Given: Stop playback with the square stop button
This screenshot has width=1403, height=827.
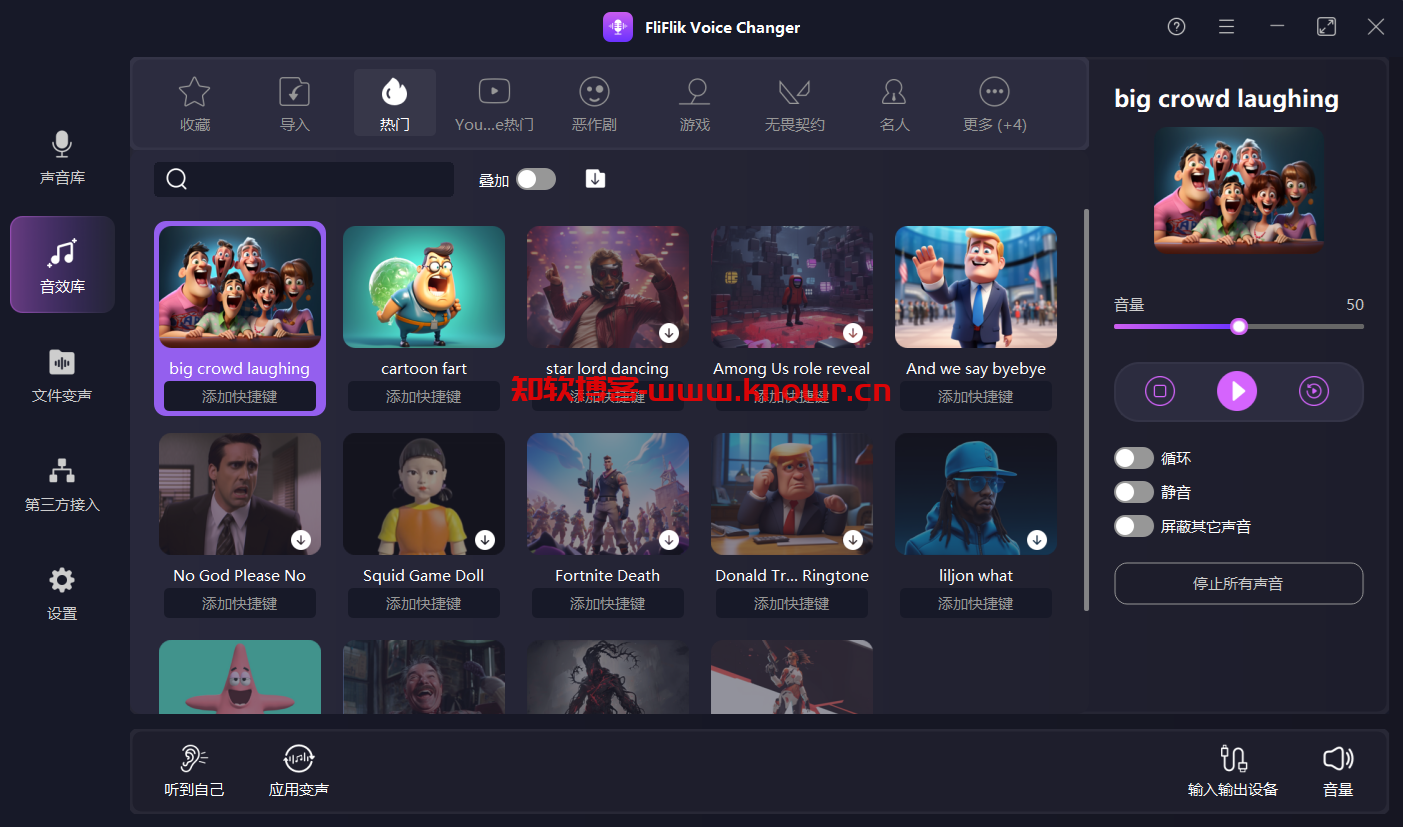Looking at the screenshot, I should pos(1160,391).
